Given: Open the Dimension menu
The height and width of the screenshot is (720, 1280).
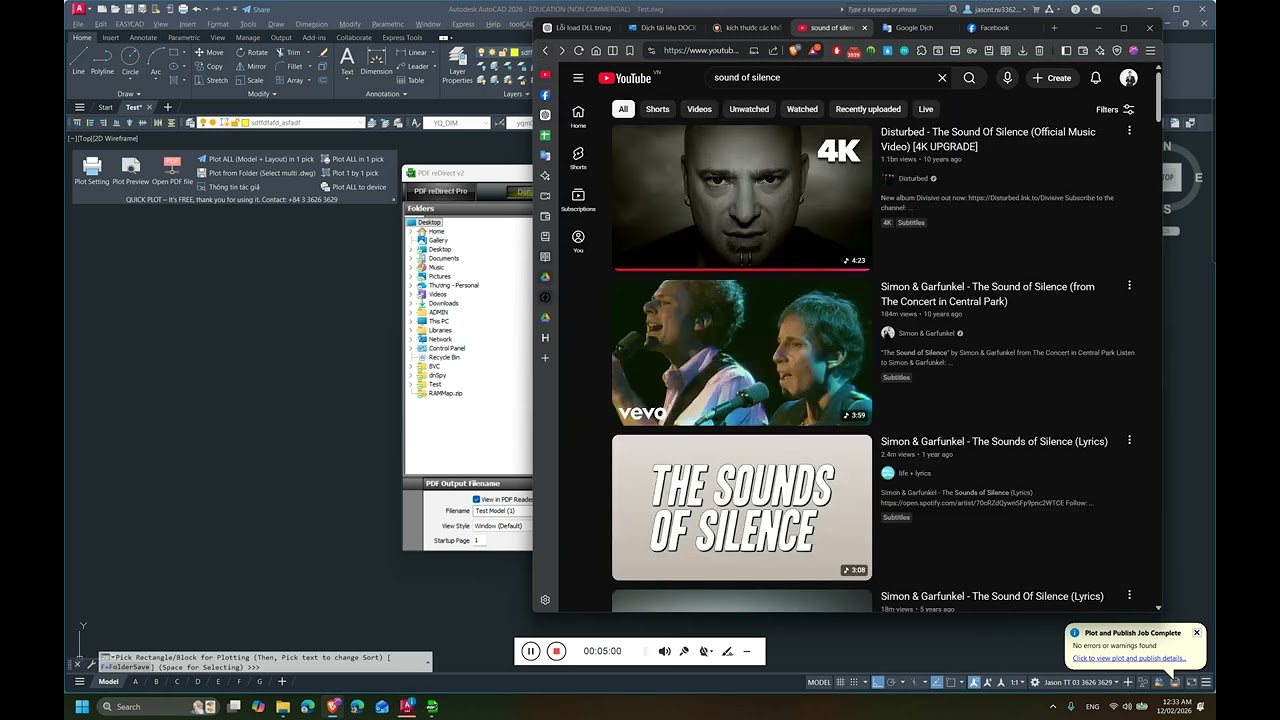Looking at the screenshot, I should click(x=311, y=24).
